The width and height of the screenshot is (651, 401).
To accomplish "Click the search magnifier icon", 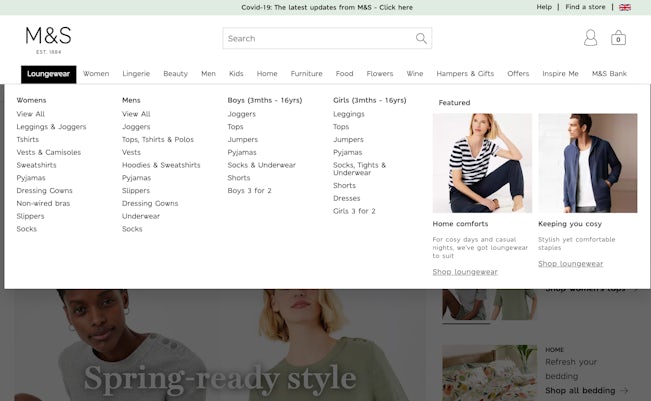I will [421, 39].
